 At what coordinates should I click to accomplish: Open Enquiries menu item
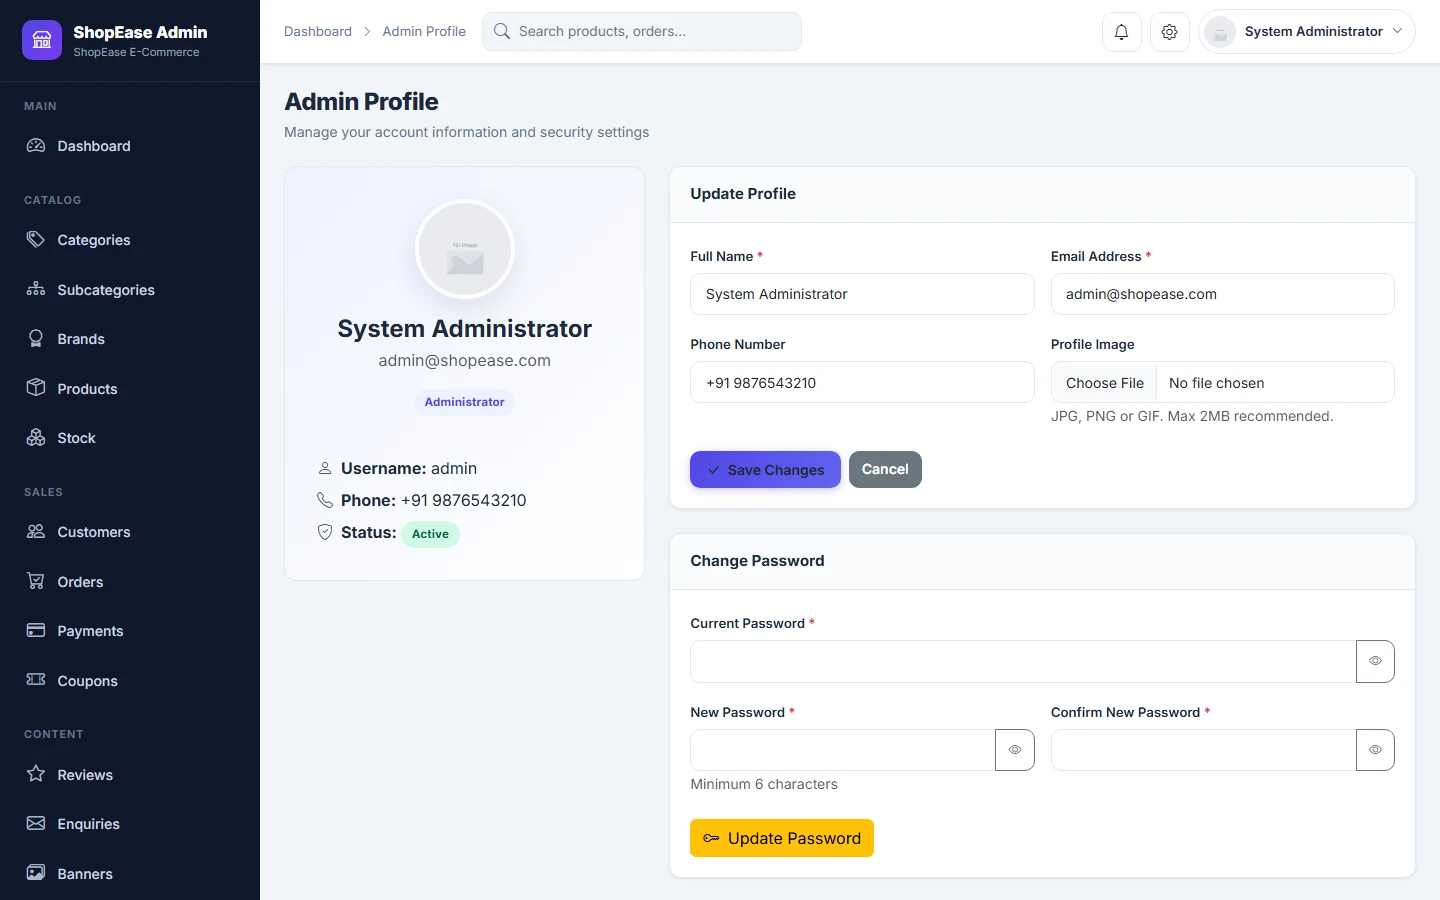(130, 824)
